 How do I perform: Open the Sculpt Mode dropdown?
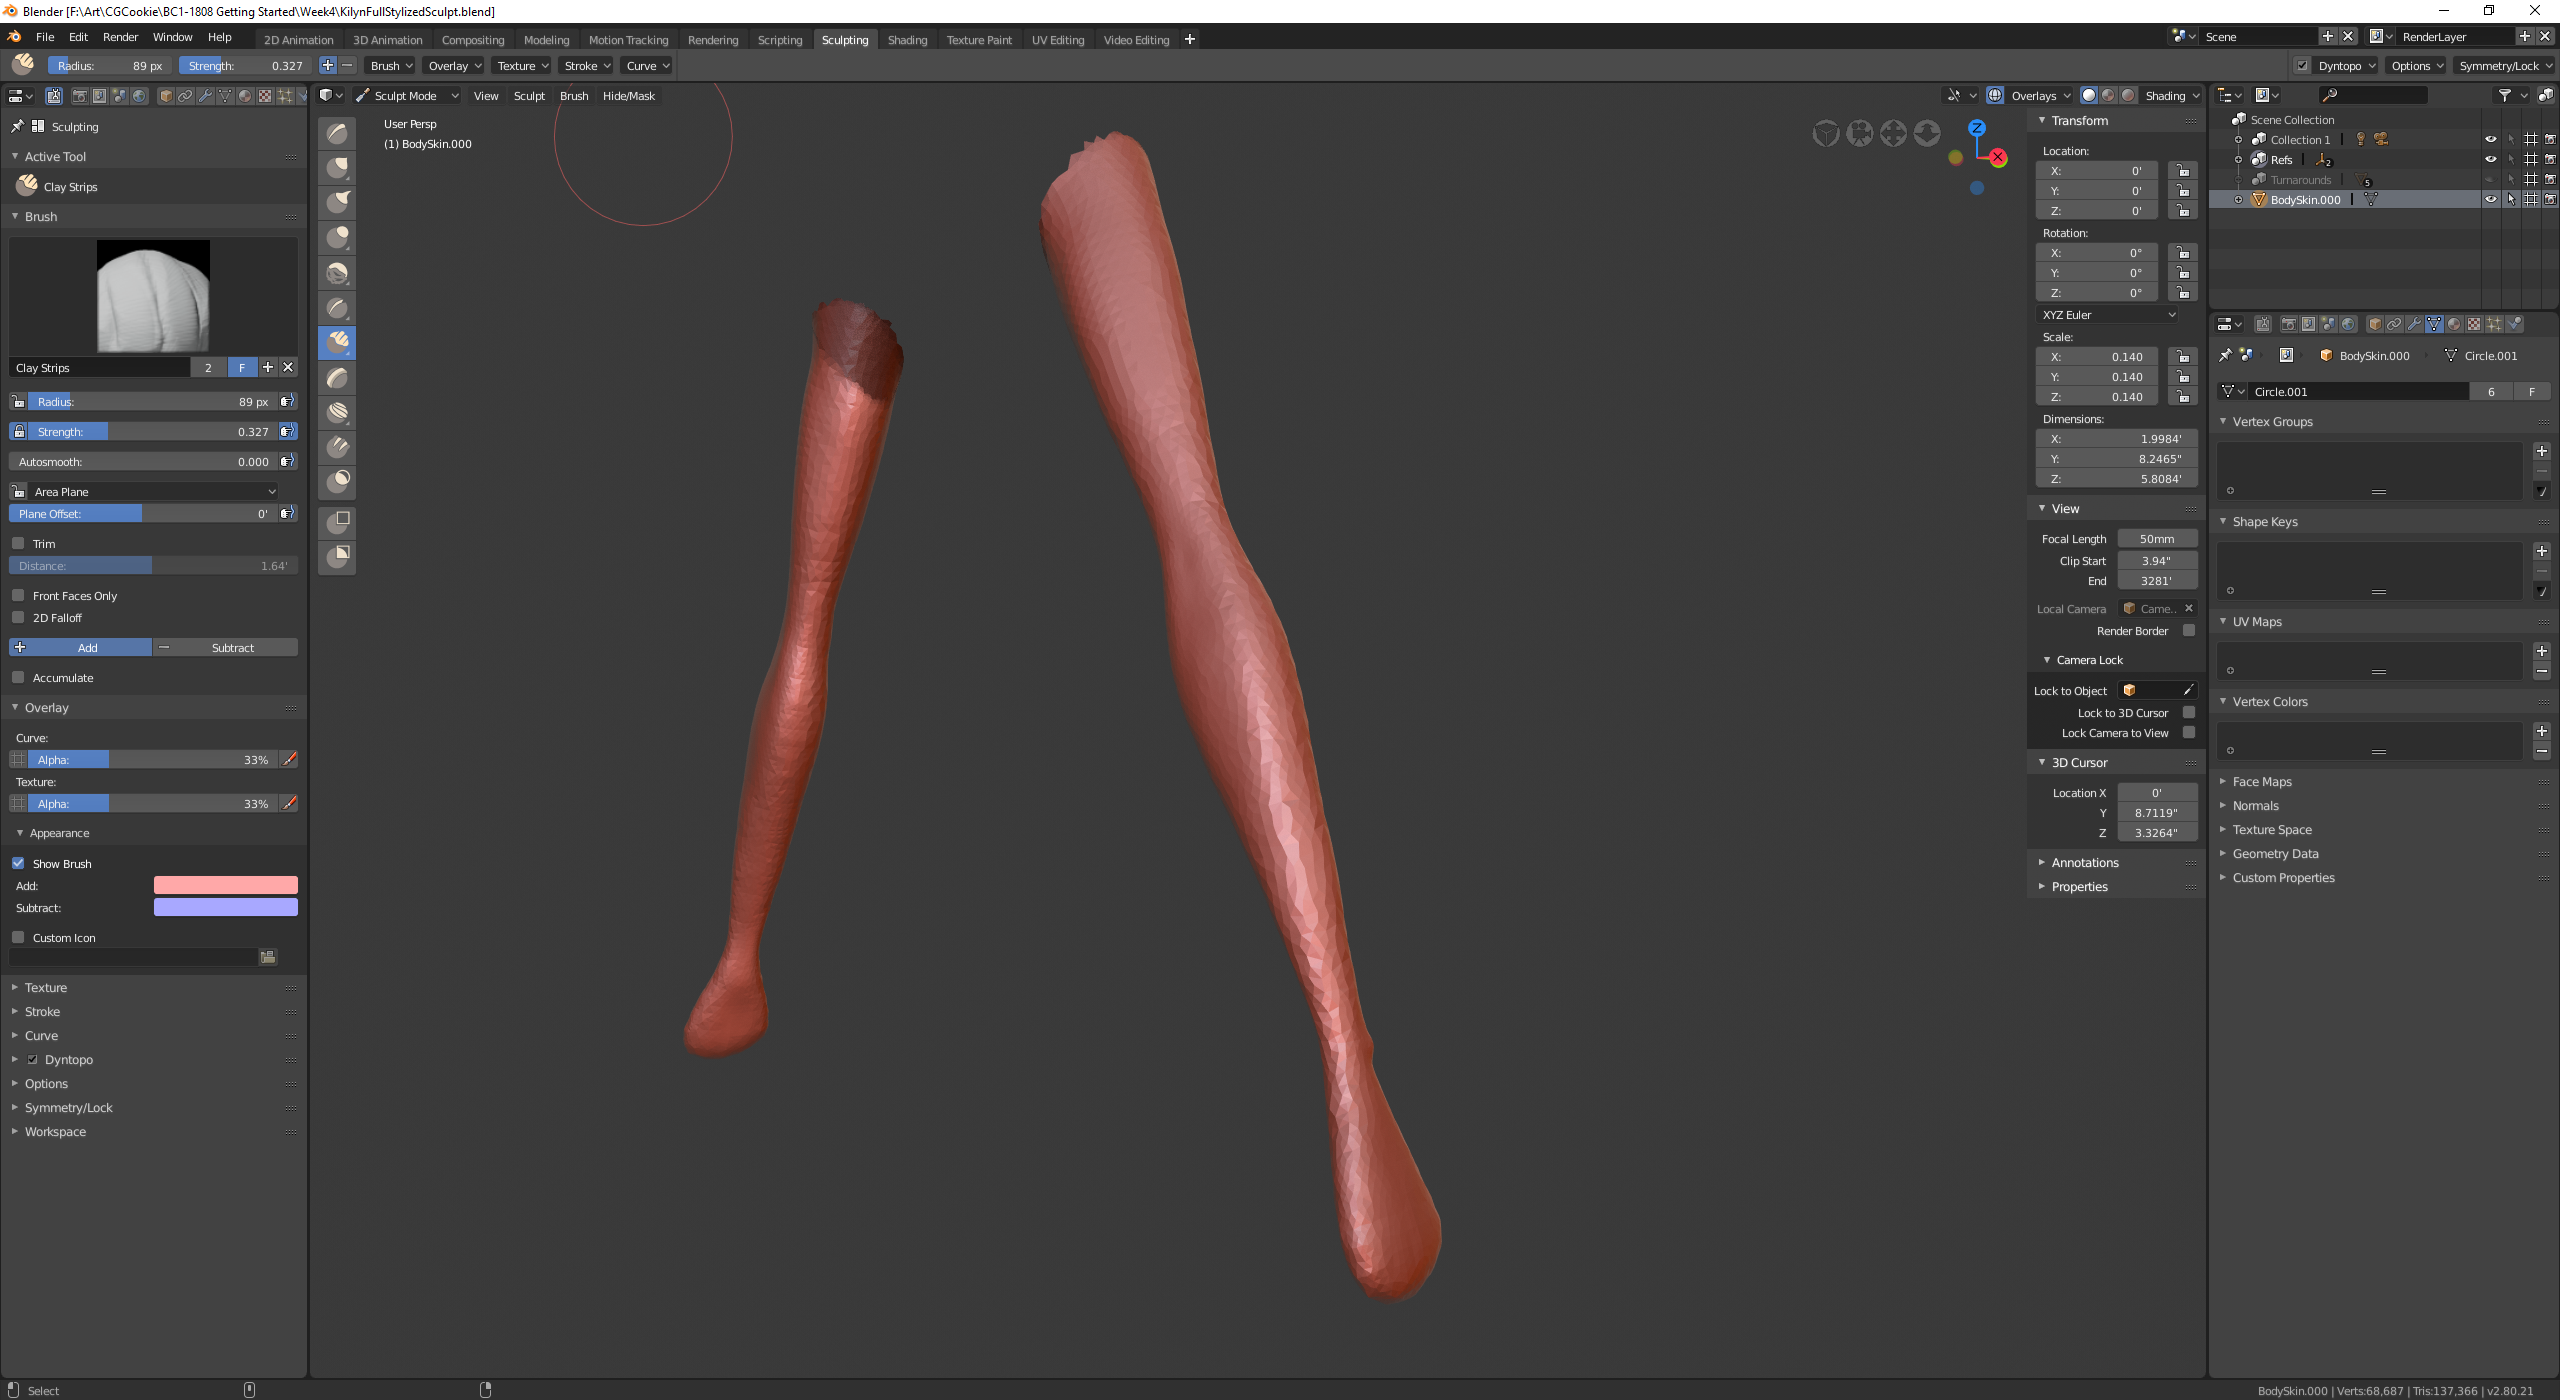coord(407,96)
